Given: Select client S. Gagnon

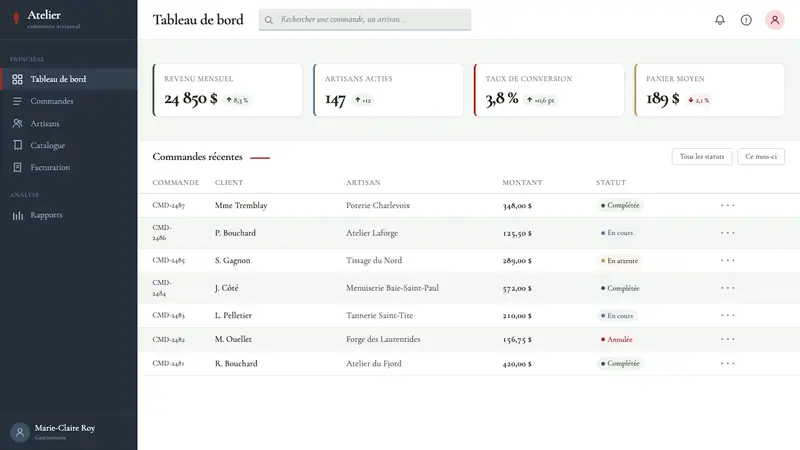Looking at the screenshot, I should point(233,260).
